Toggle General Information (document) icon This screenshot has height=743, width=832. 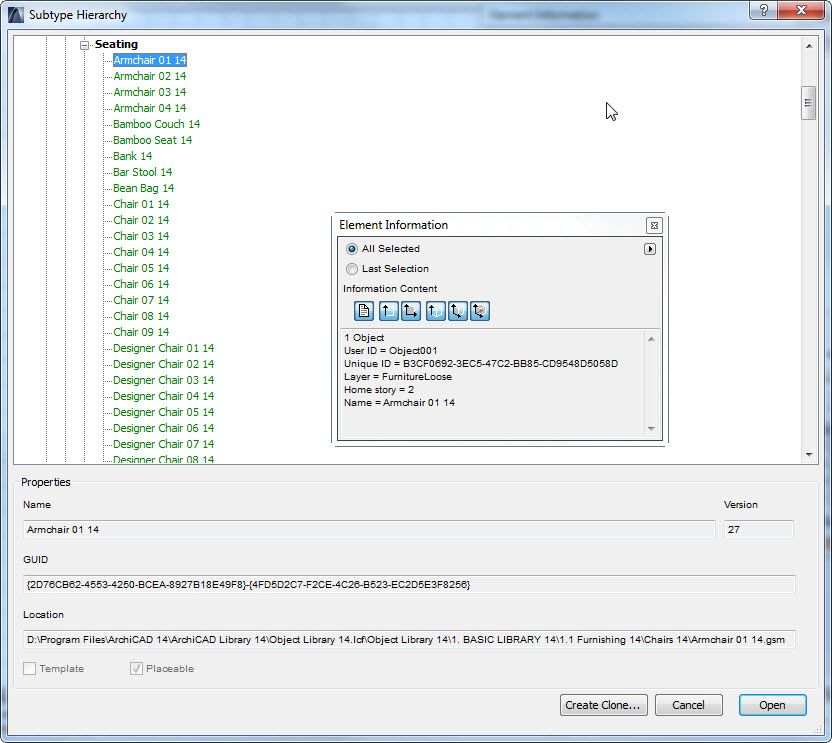364,310
